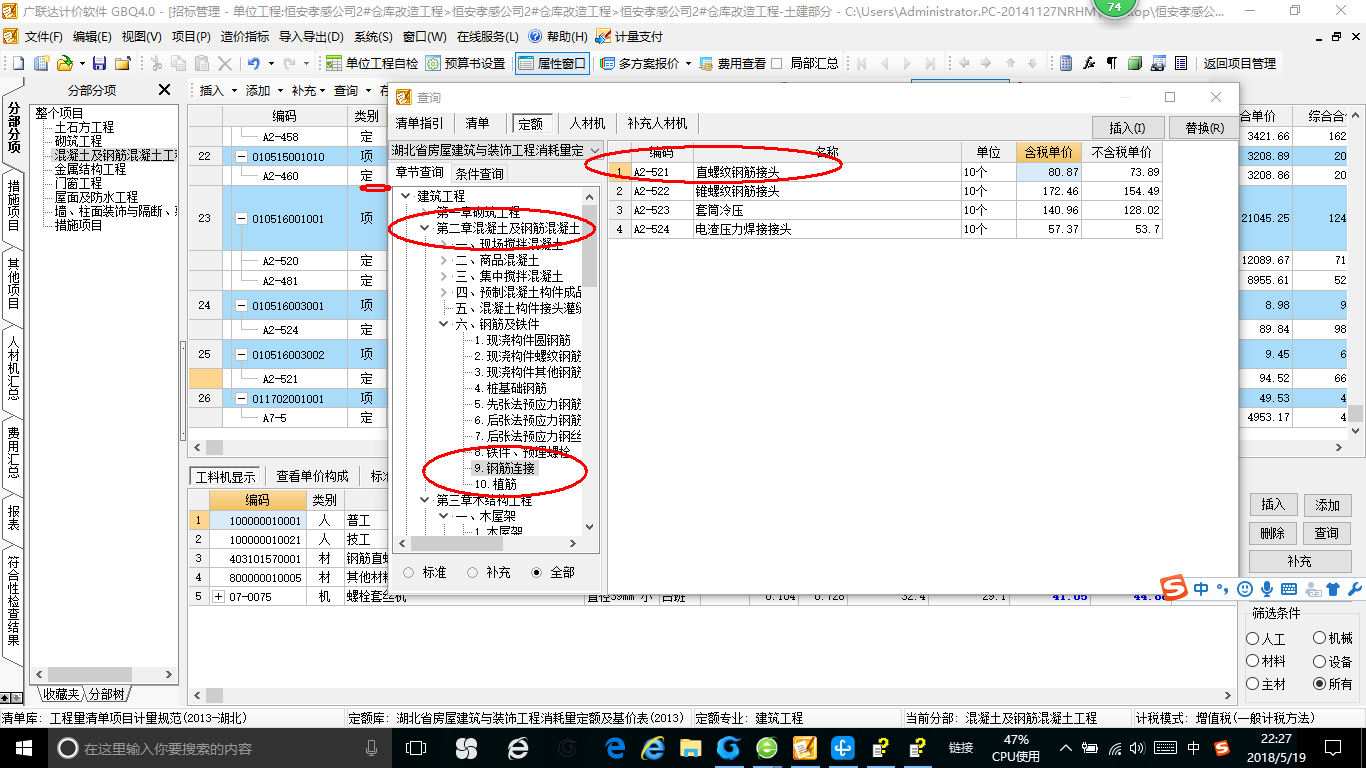Switch to 条件查询 tab

click(x=480, y=174)
